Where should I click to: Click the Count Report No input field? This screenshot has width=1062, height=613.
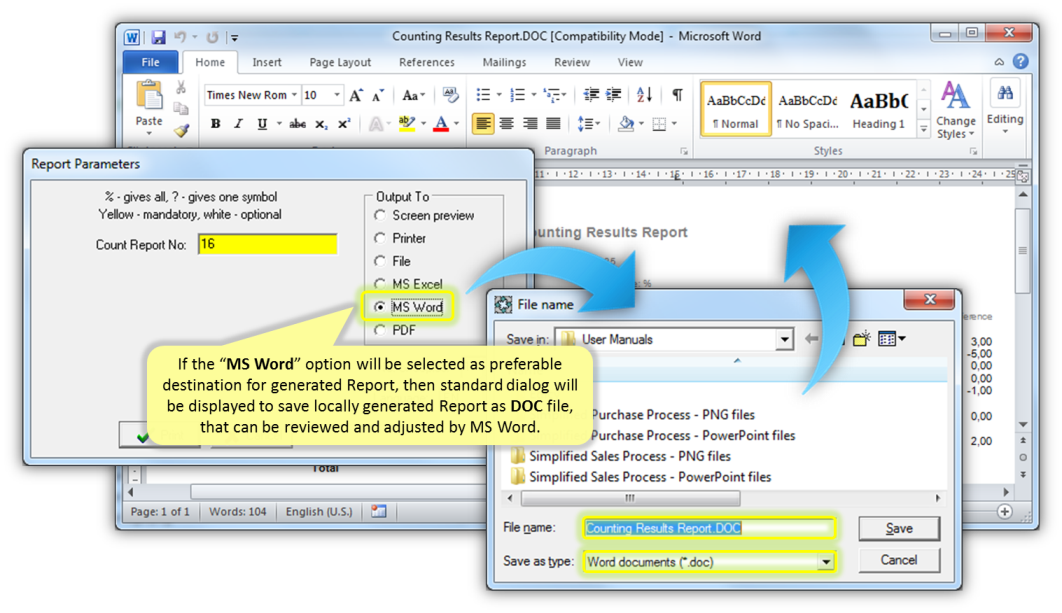coord(268,245)
